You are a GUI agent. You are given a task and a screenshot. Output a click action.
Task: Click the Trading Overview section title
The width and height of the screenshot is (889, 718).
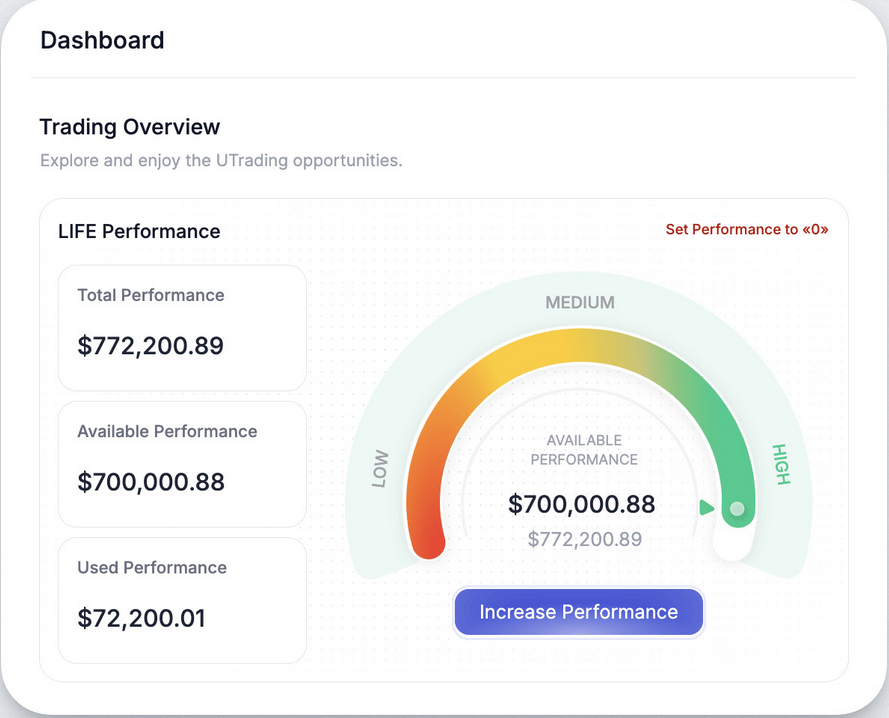pyautogui.click(x=129, y=127)
